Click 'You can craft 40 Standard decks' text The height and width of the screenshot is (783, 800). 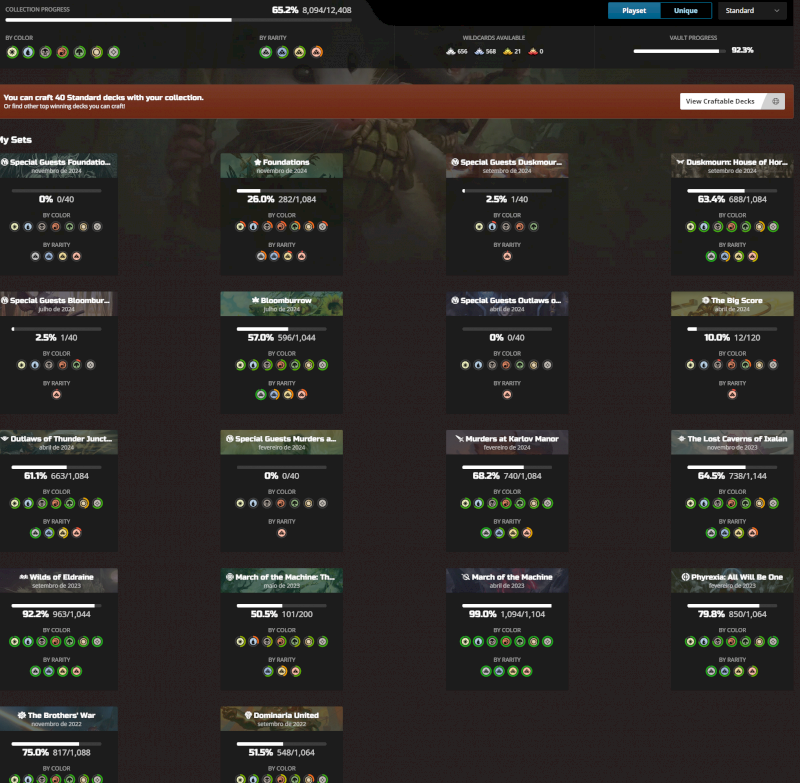104,97
